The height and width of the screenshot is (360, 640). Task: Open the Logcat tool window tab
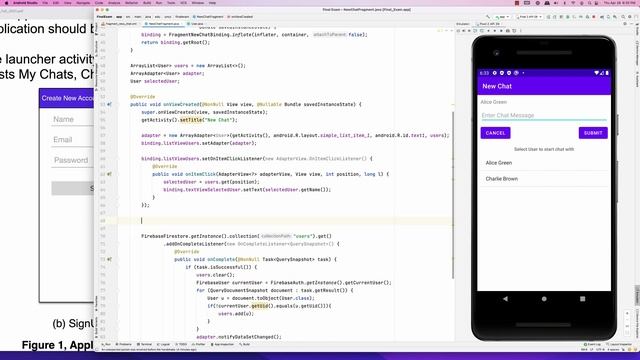point(164,344)
